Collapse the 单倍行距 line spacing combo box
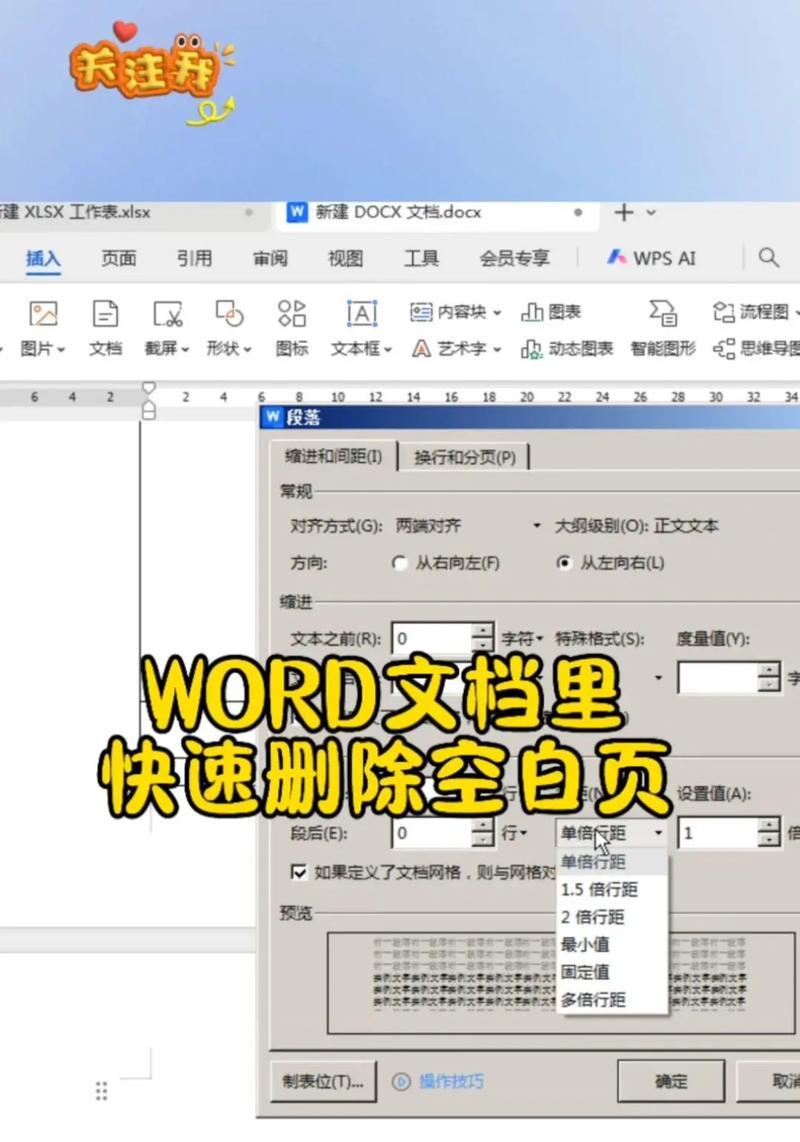Viewport: 800px width, 1142px height. click(x=659, y=832)
